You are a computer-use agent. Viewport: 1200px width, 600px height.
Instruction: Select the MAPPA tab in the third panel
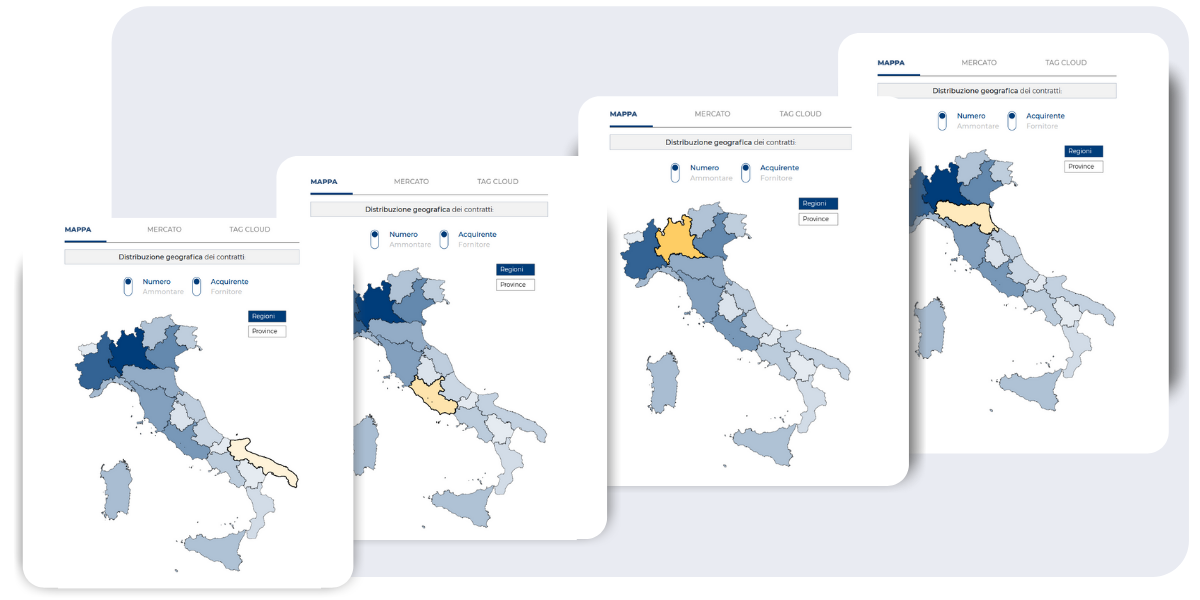click(x=625, y=114)
